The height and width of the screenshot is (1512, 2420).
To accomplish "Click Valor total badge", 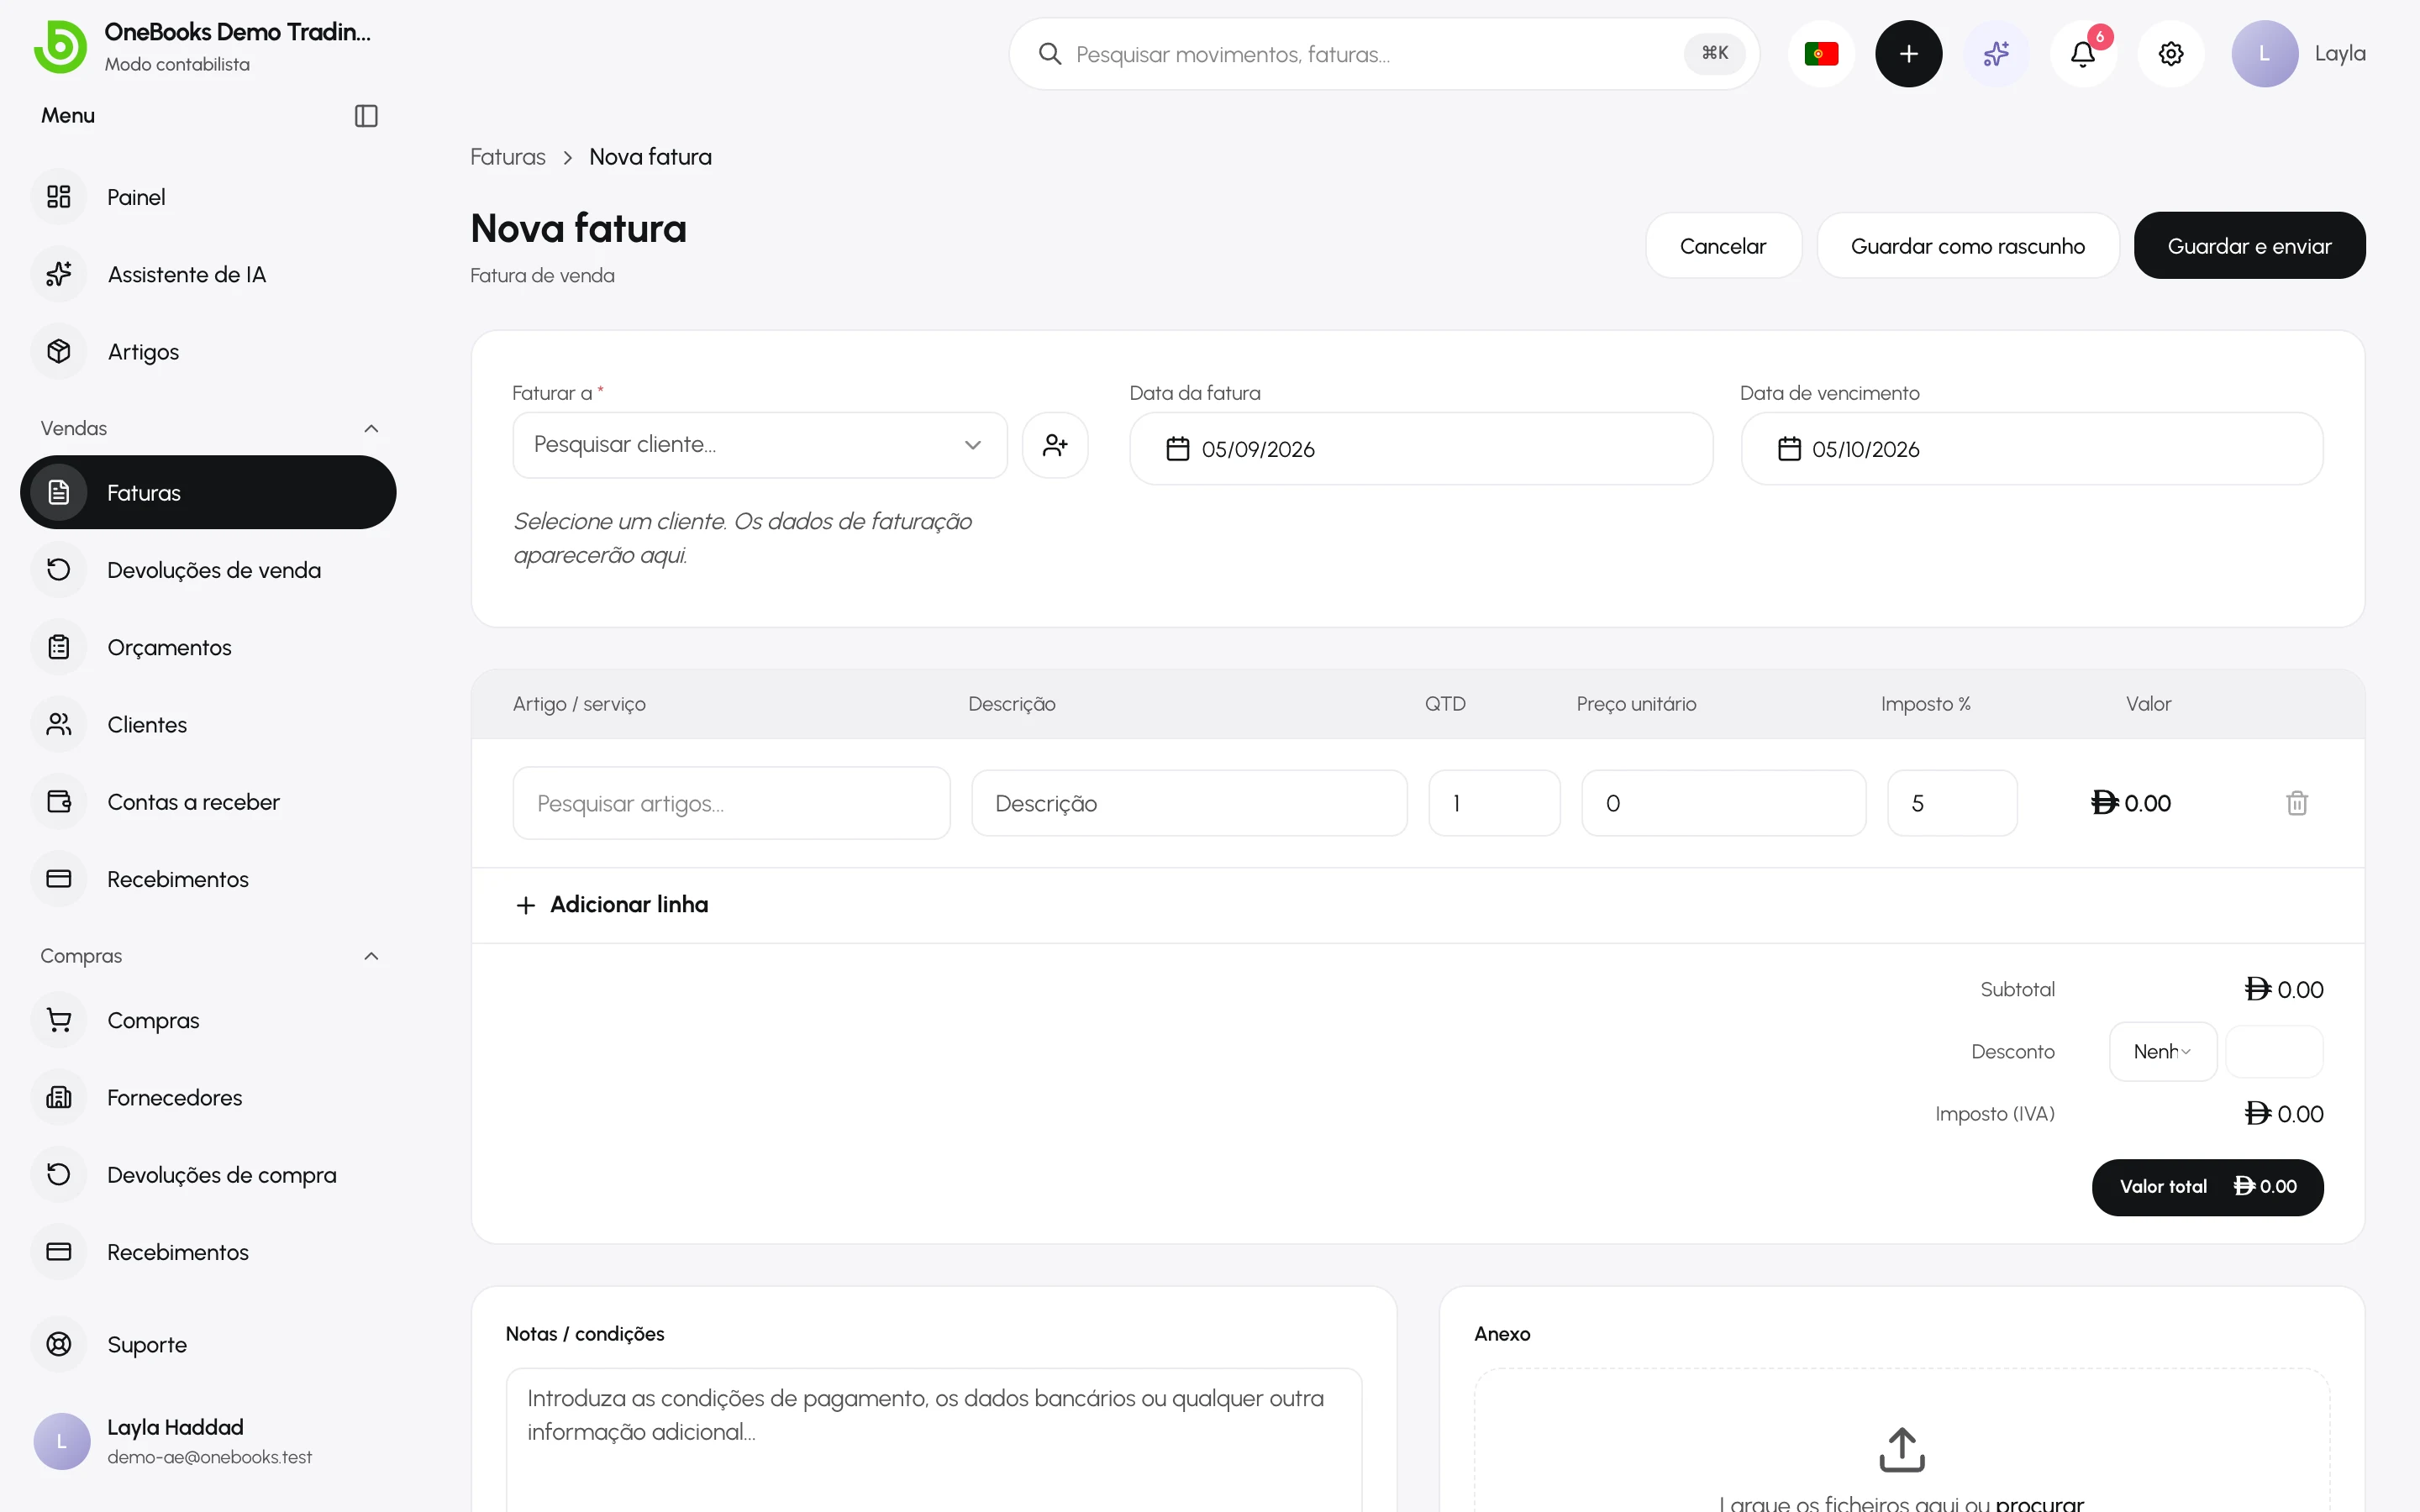I will tap(2207, 1187).
